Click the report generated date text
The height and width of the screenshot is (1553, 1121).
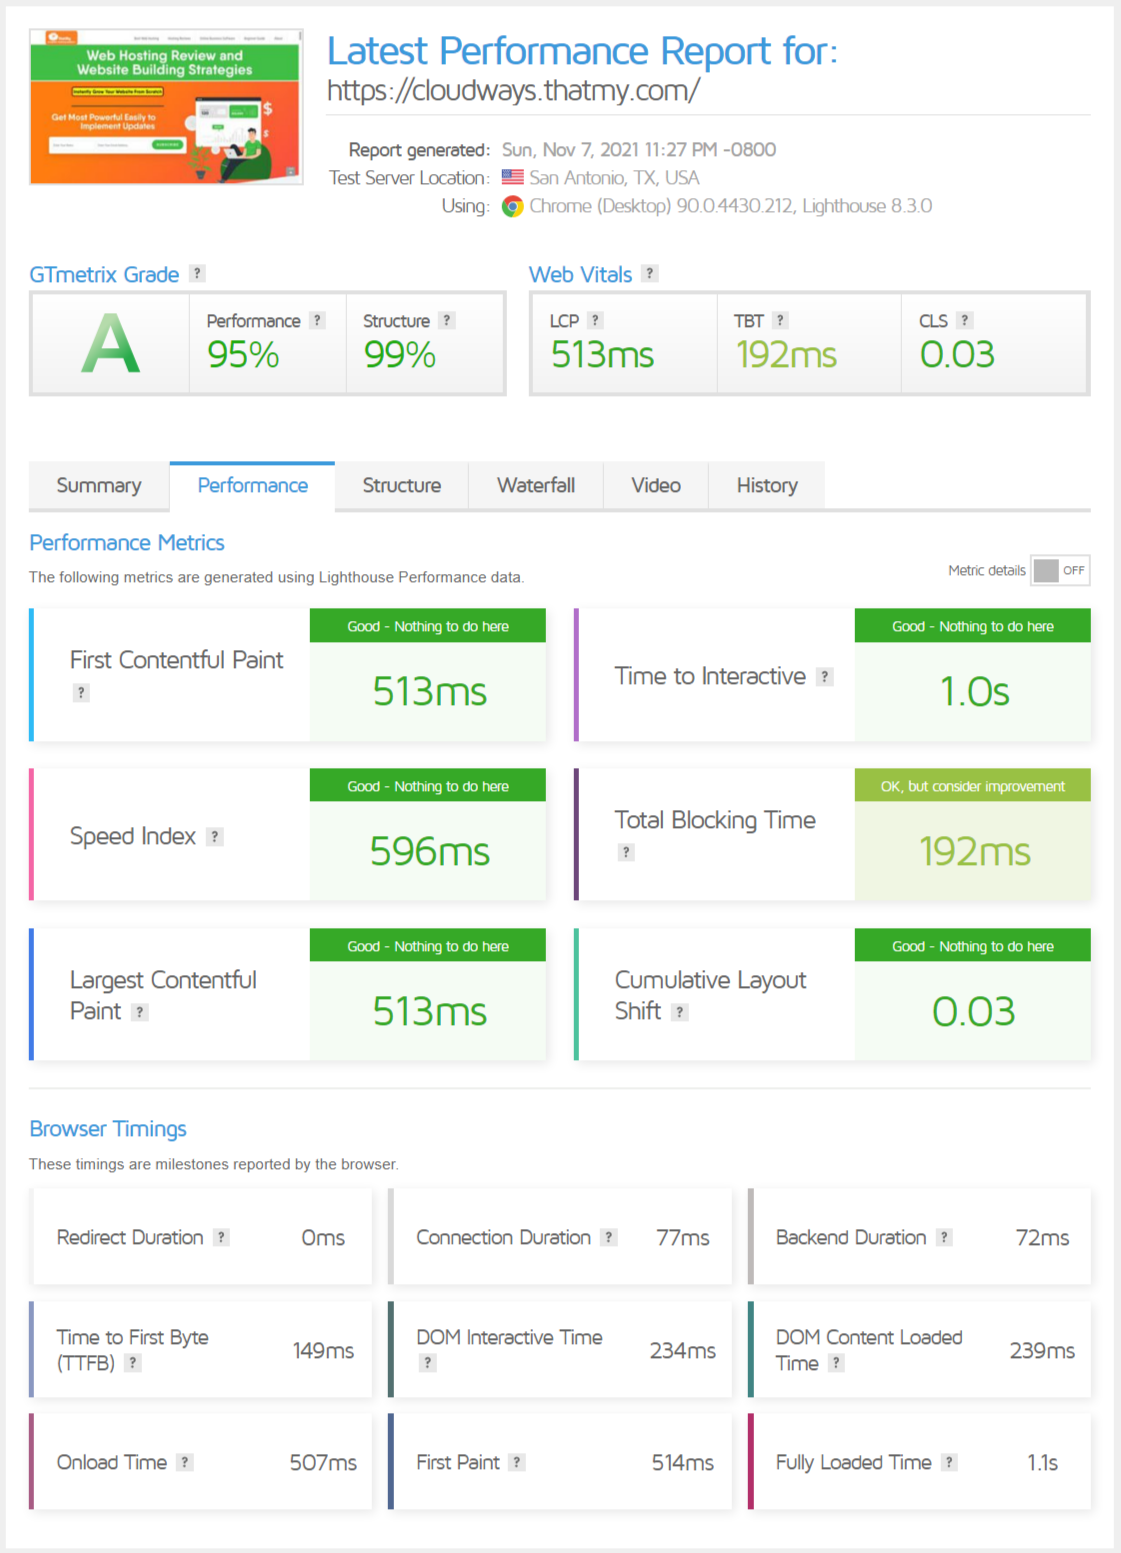[639, 149]
